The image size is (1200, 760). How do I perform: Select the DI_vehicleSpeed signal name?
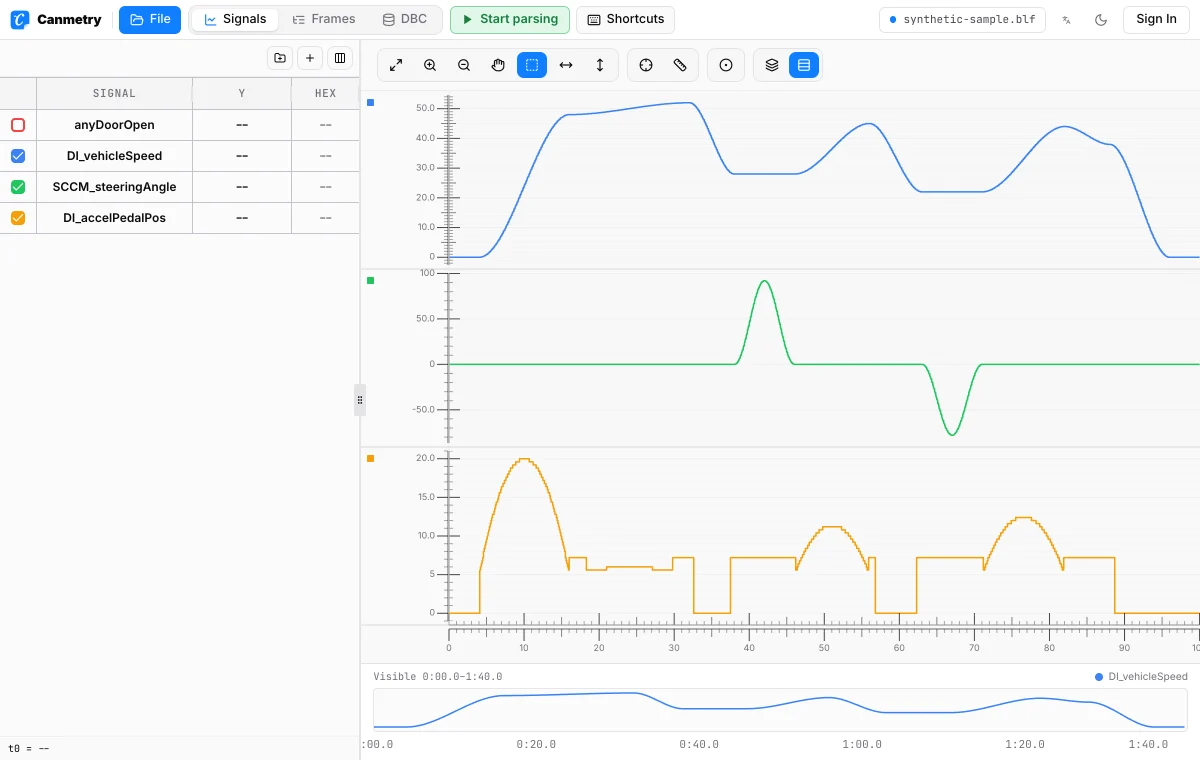114,156
